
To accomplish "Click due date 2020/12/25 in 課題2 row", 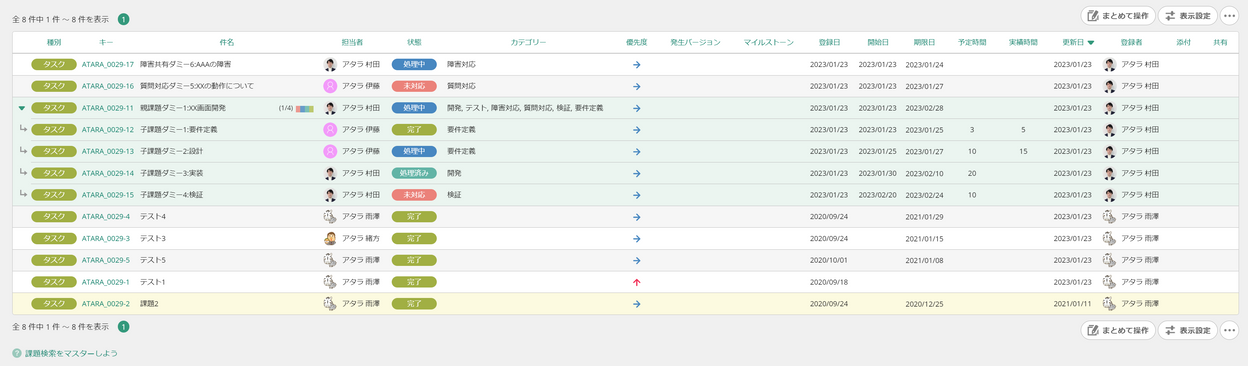I will point(925,304).
